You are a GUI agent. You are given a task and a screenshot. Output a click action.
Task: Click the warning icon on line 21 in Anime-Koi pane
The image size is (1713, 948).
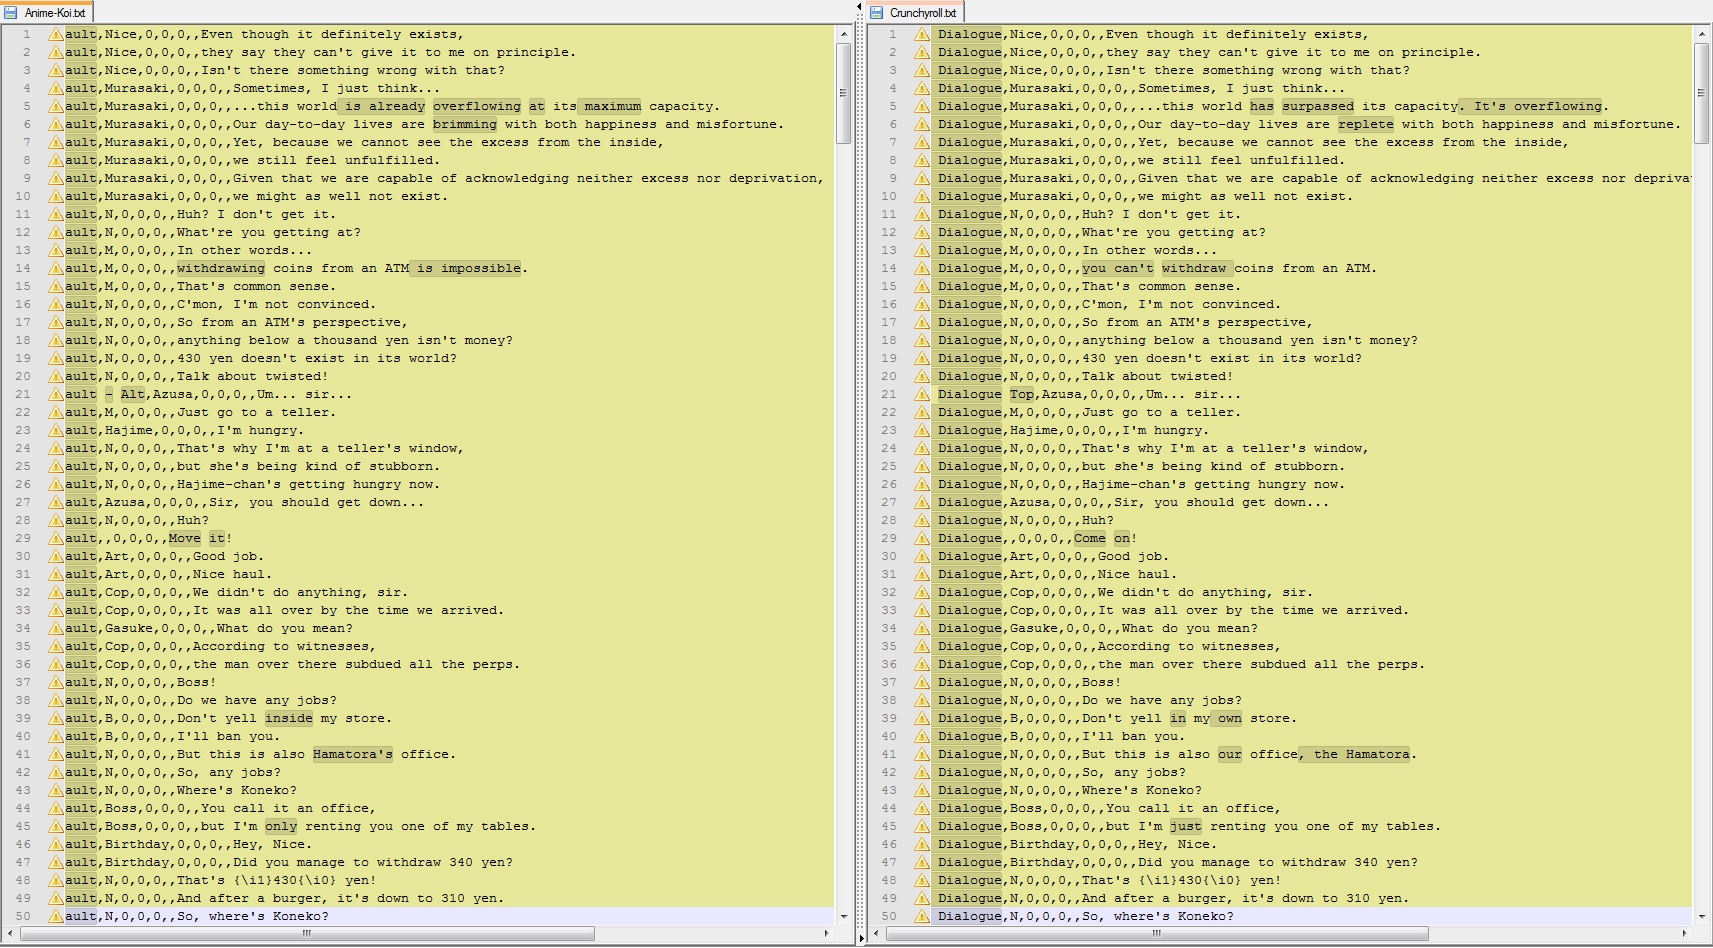coord(56,394)
